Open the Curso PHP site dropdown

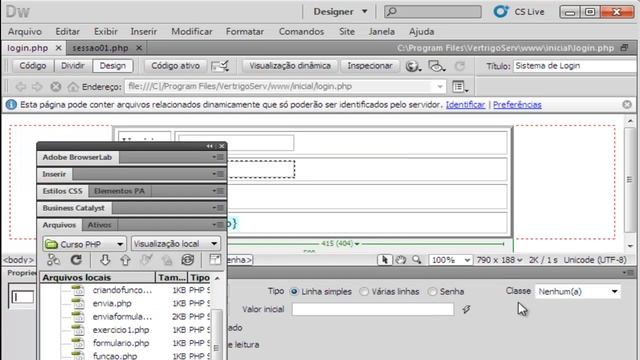click(84, 244)
